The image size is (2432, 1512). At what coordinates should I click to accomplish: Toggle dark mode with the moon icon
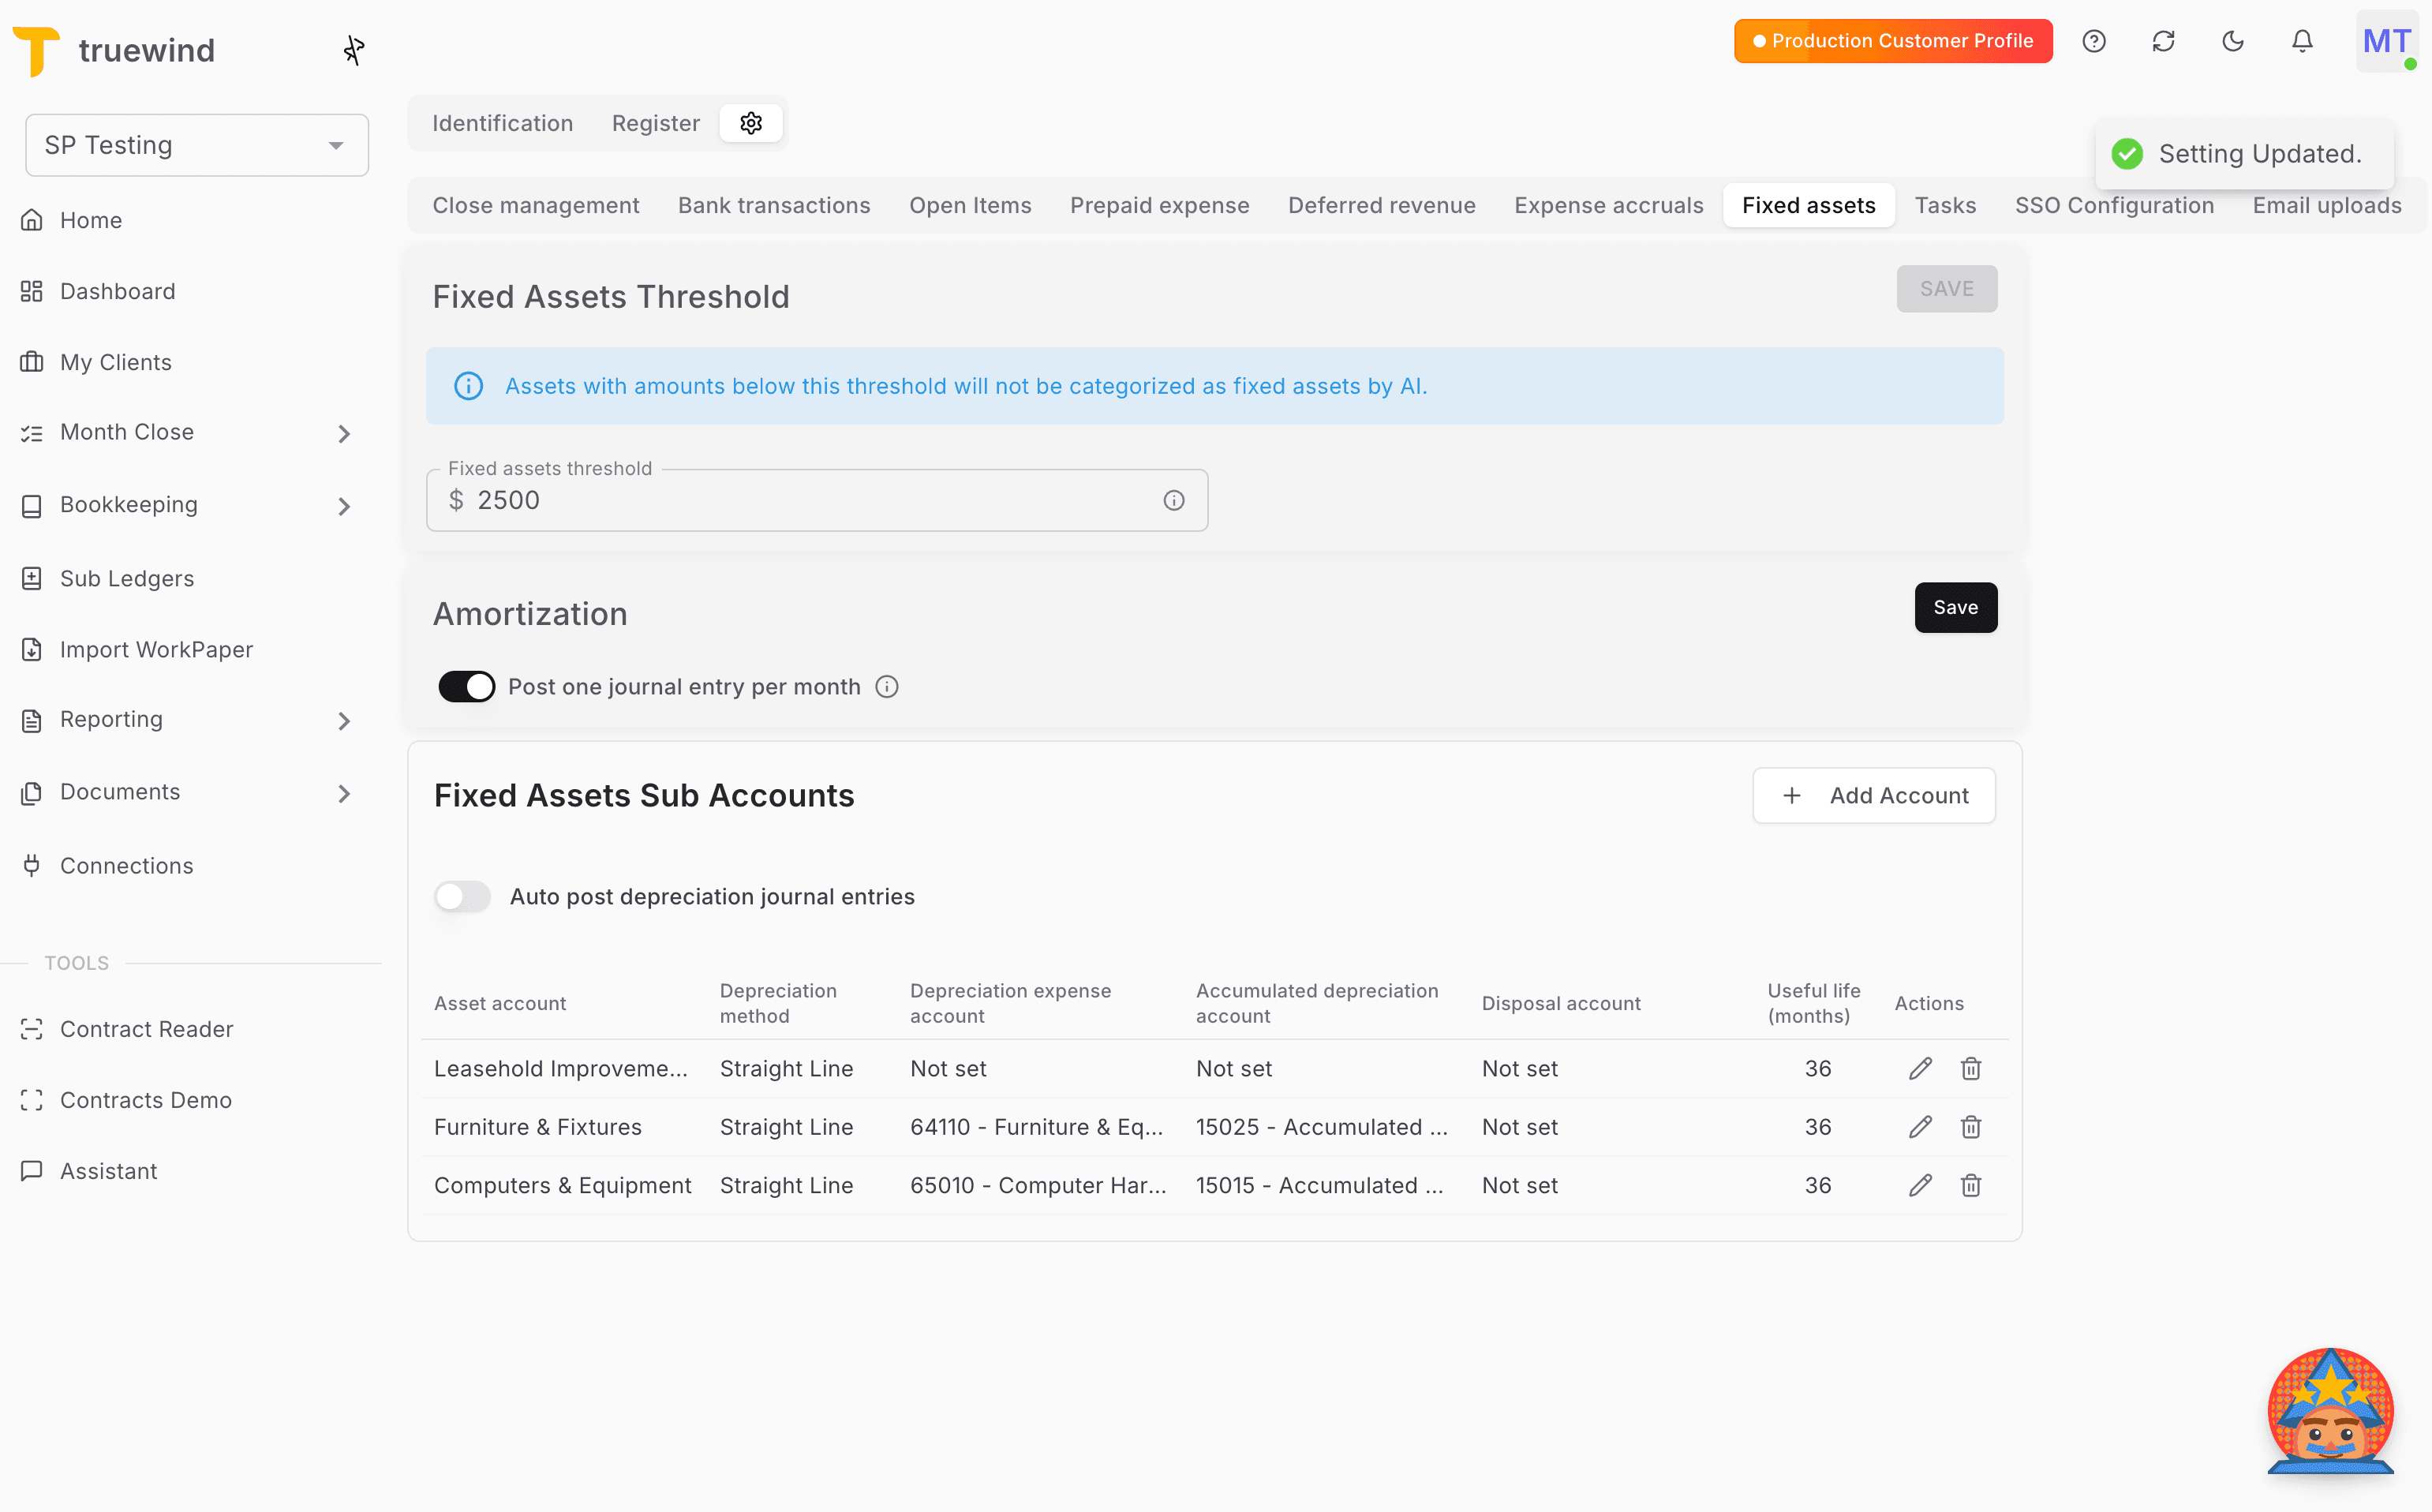(2234, 41)
